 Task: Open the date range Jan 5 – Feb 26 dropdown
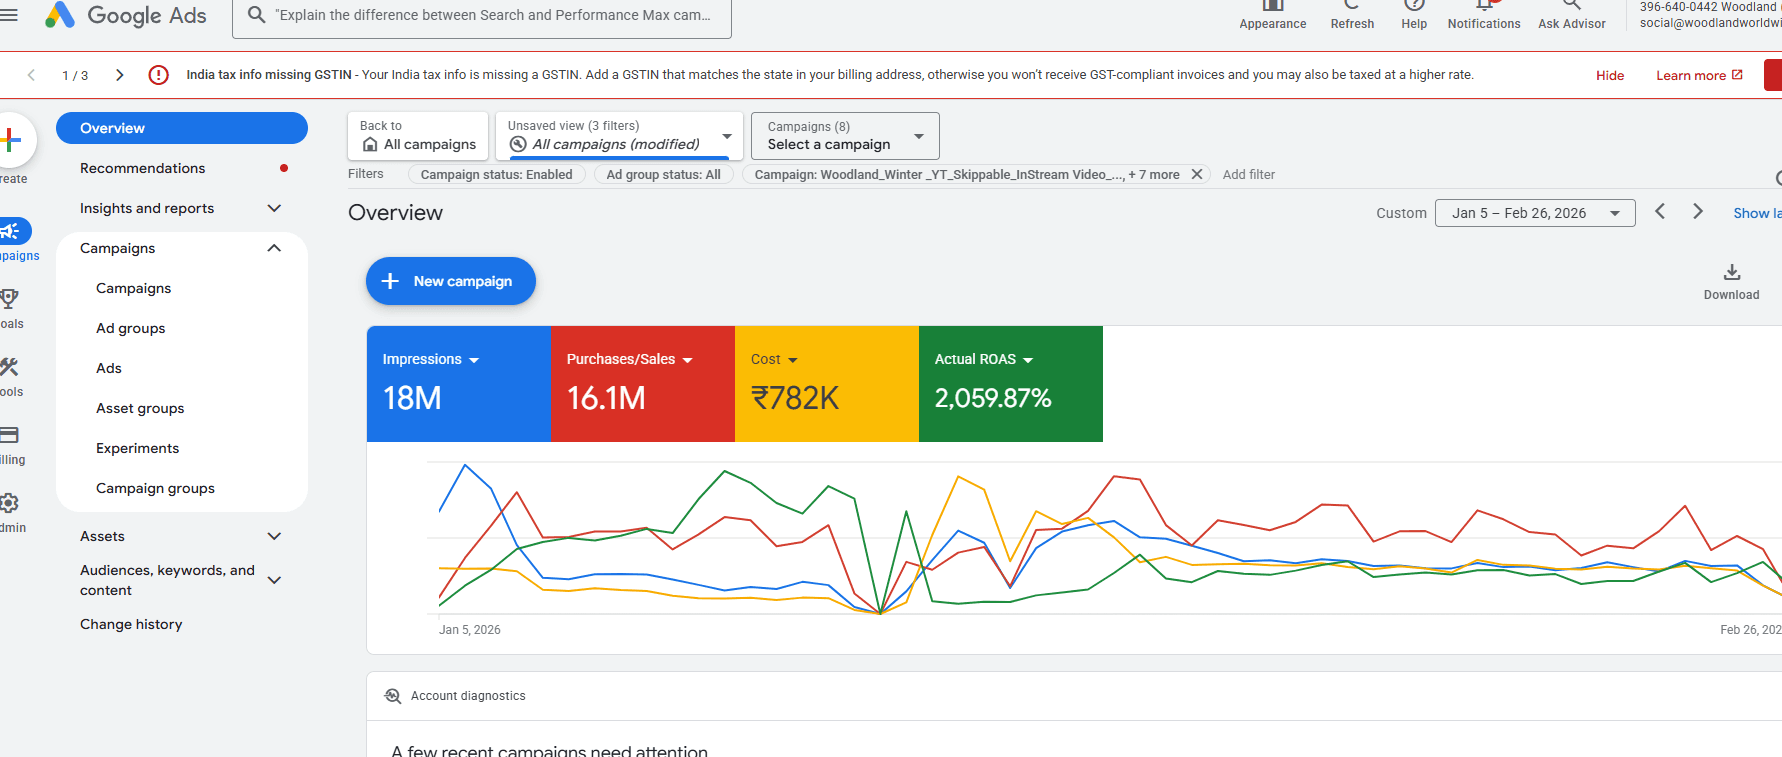tap(1535, 213)
